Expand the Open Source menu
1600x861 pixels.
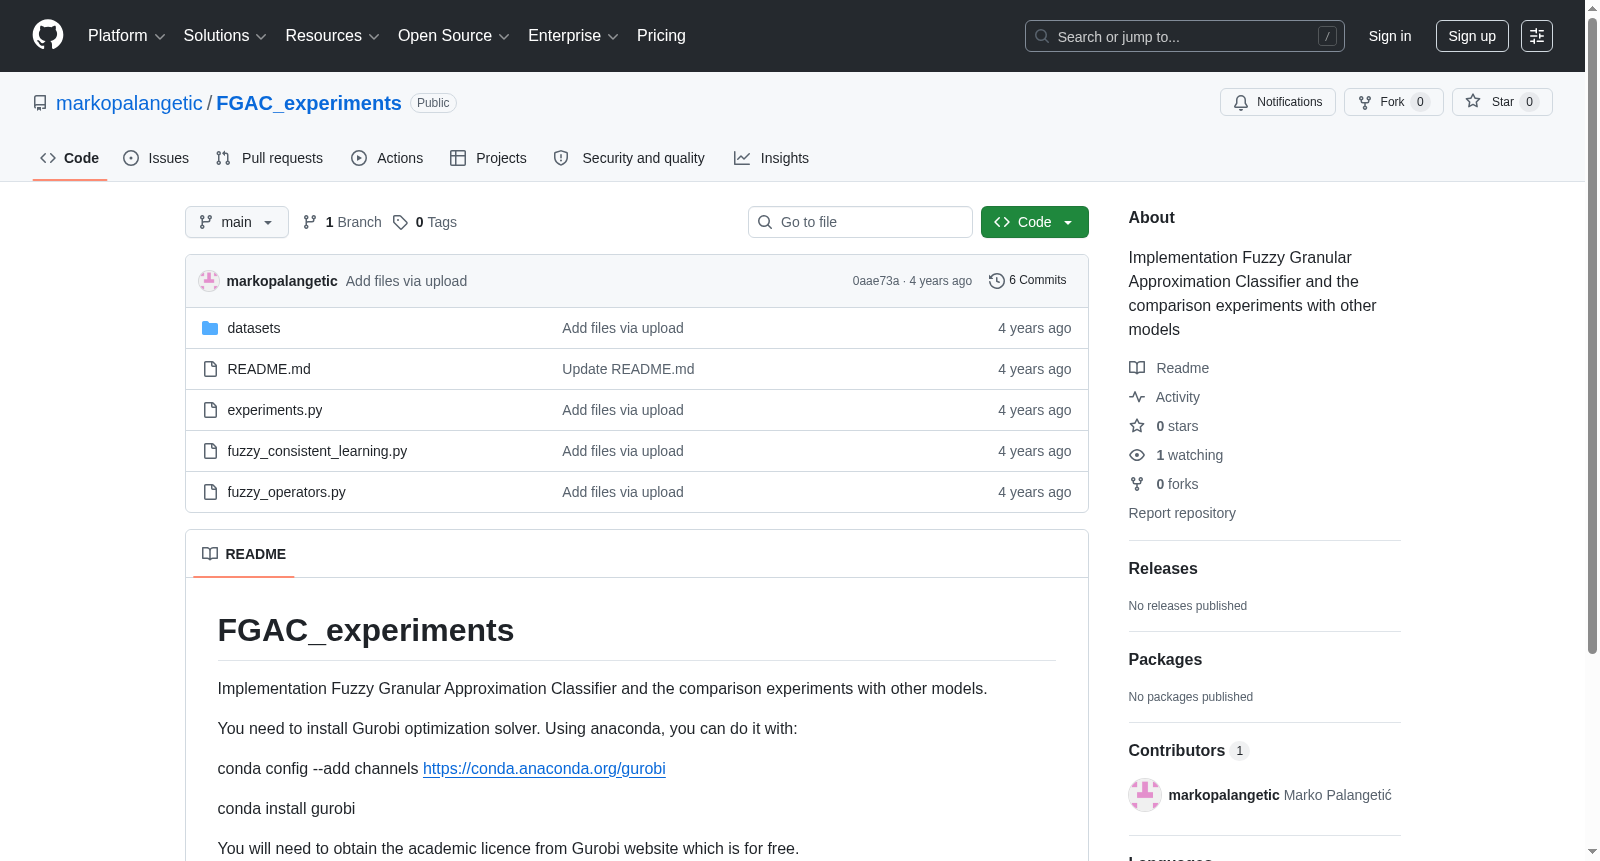(454, 36)
